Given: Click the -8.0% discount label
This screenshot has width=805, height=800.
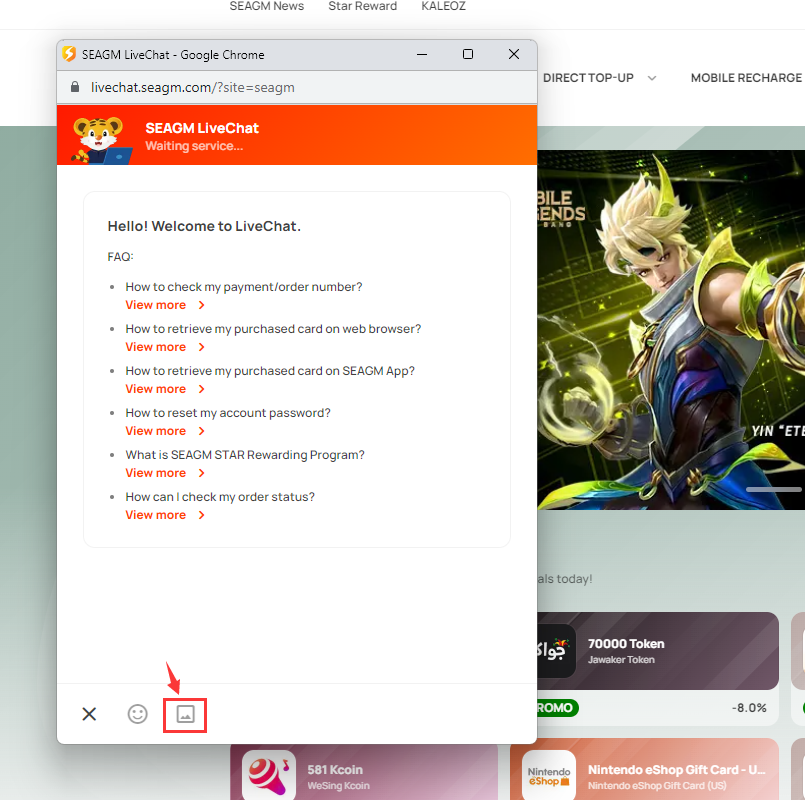Looking at the screenshot, I should (749, 708).
